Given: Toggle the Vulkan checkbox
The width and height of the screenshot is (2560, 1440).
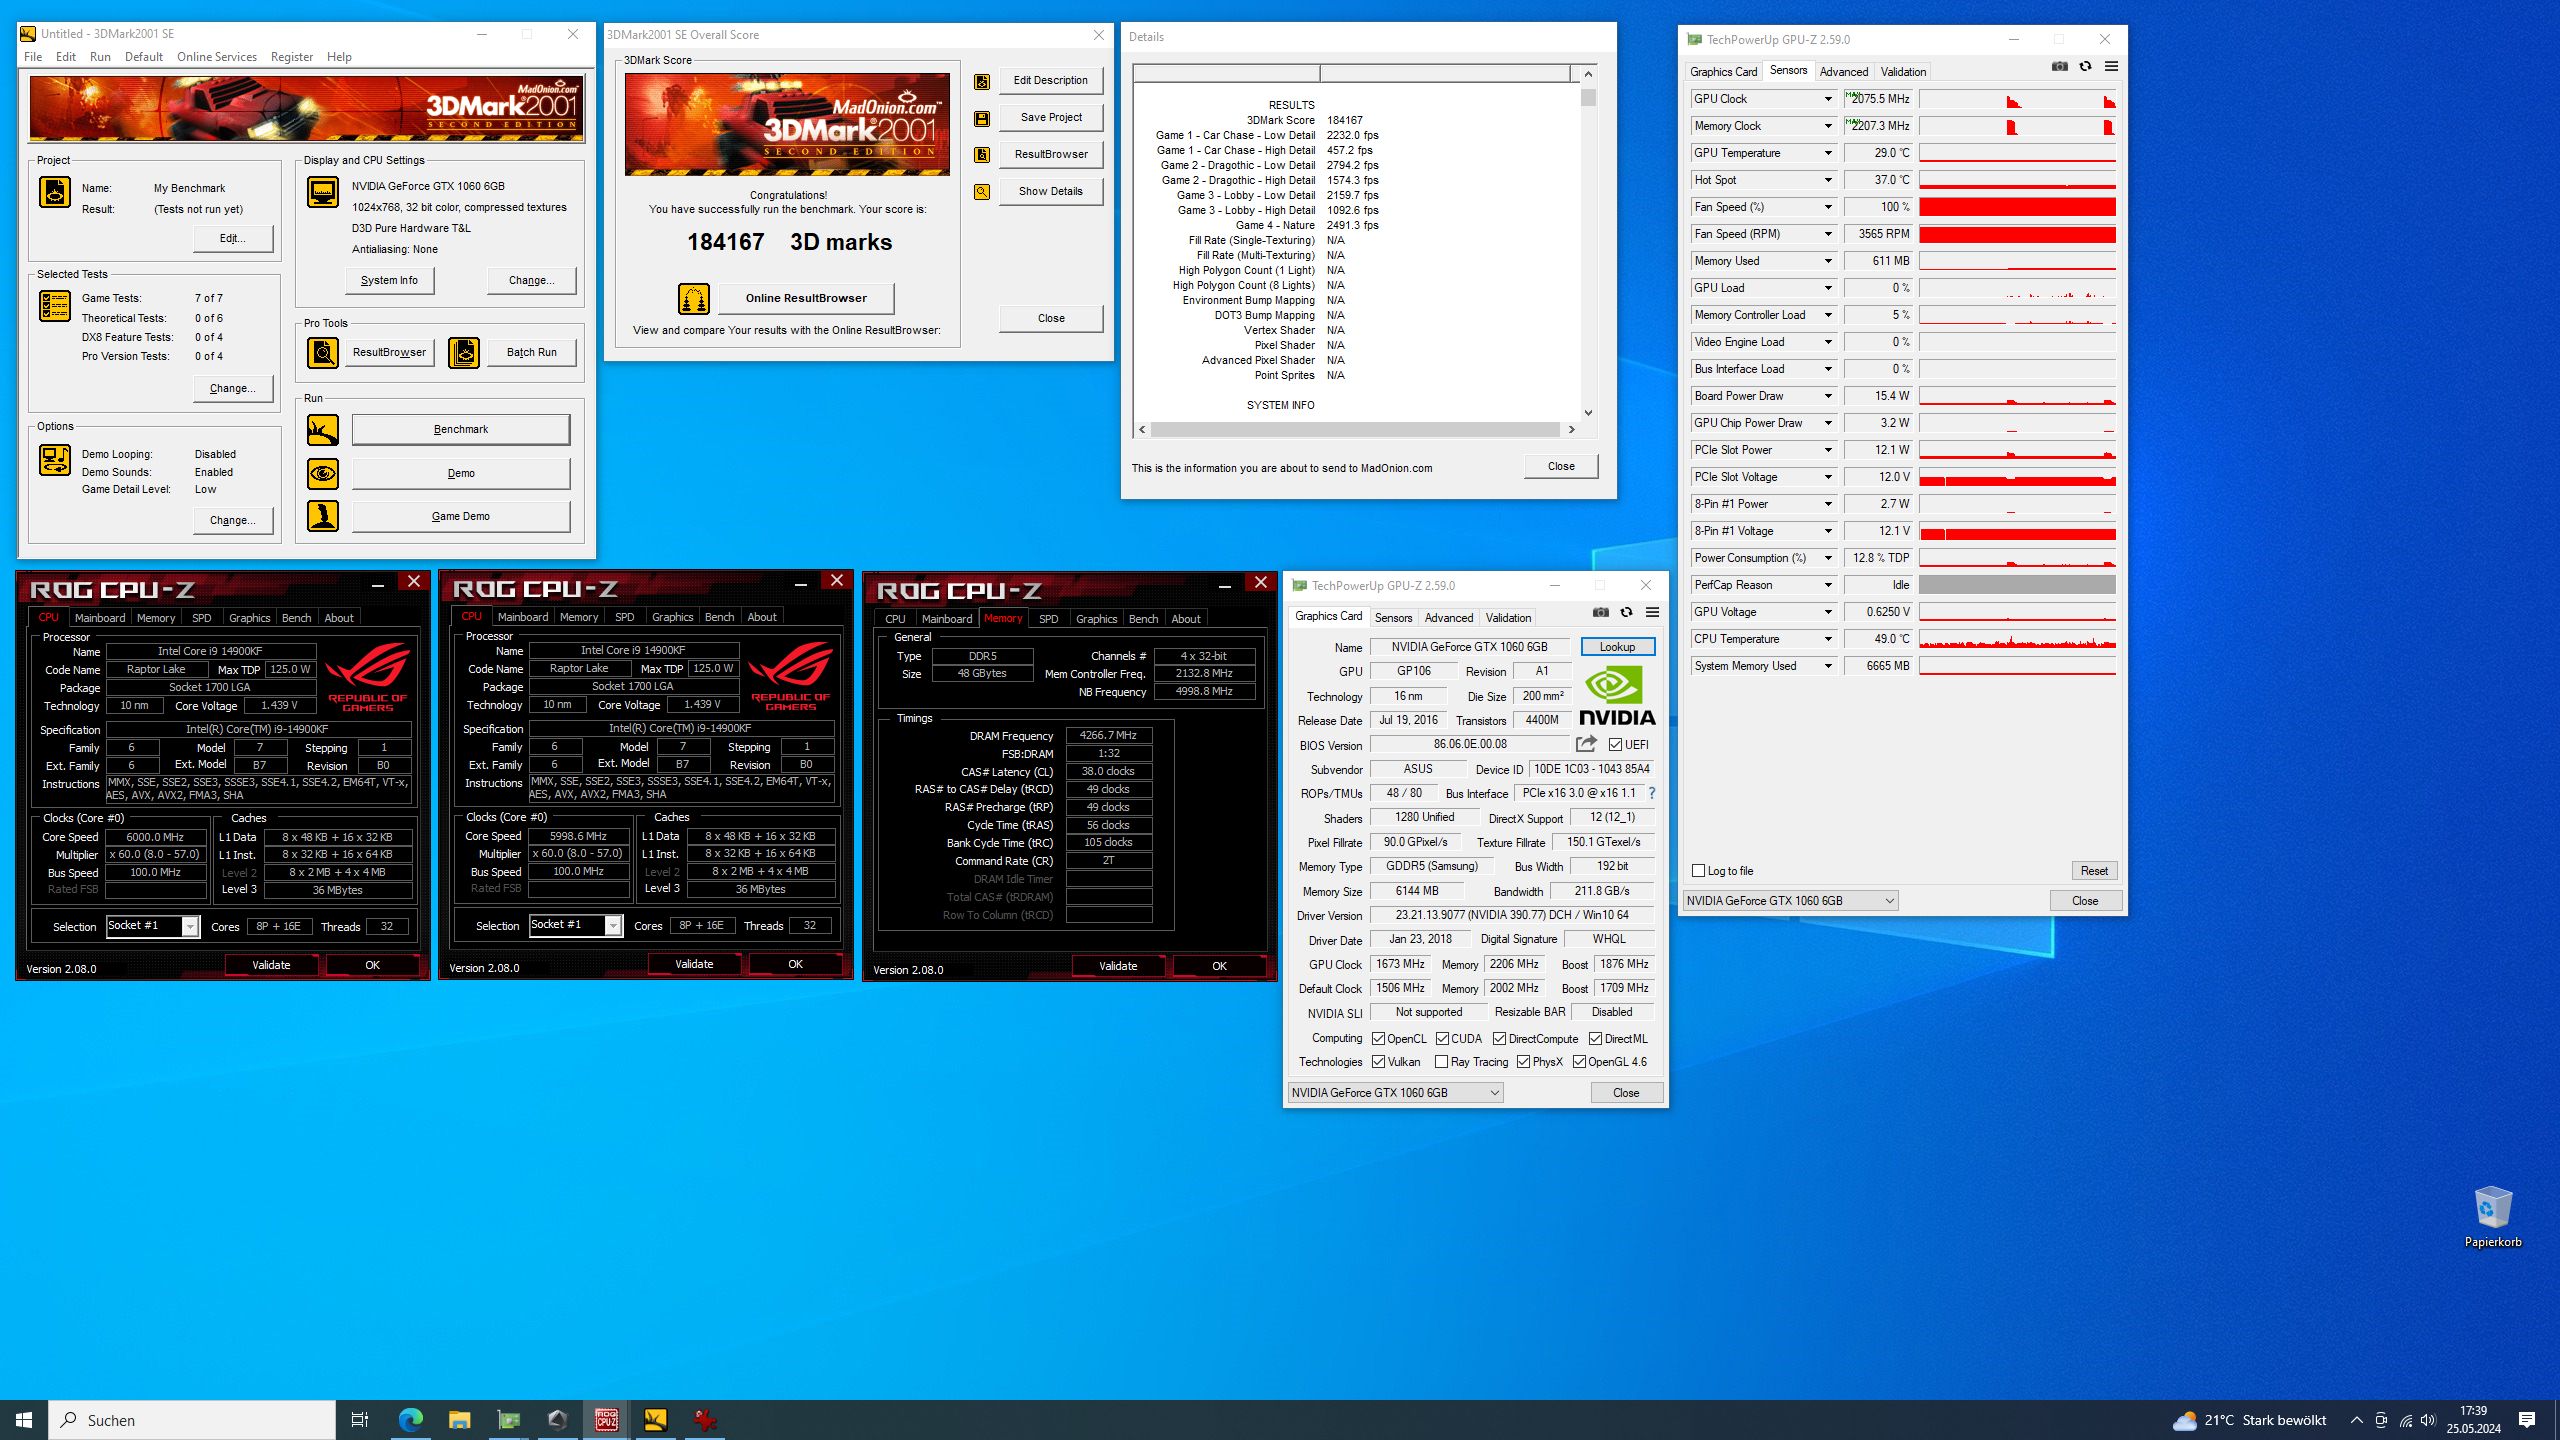Looking at the screenshot, I should (x=1378, y=1062).
